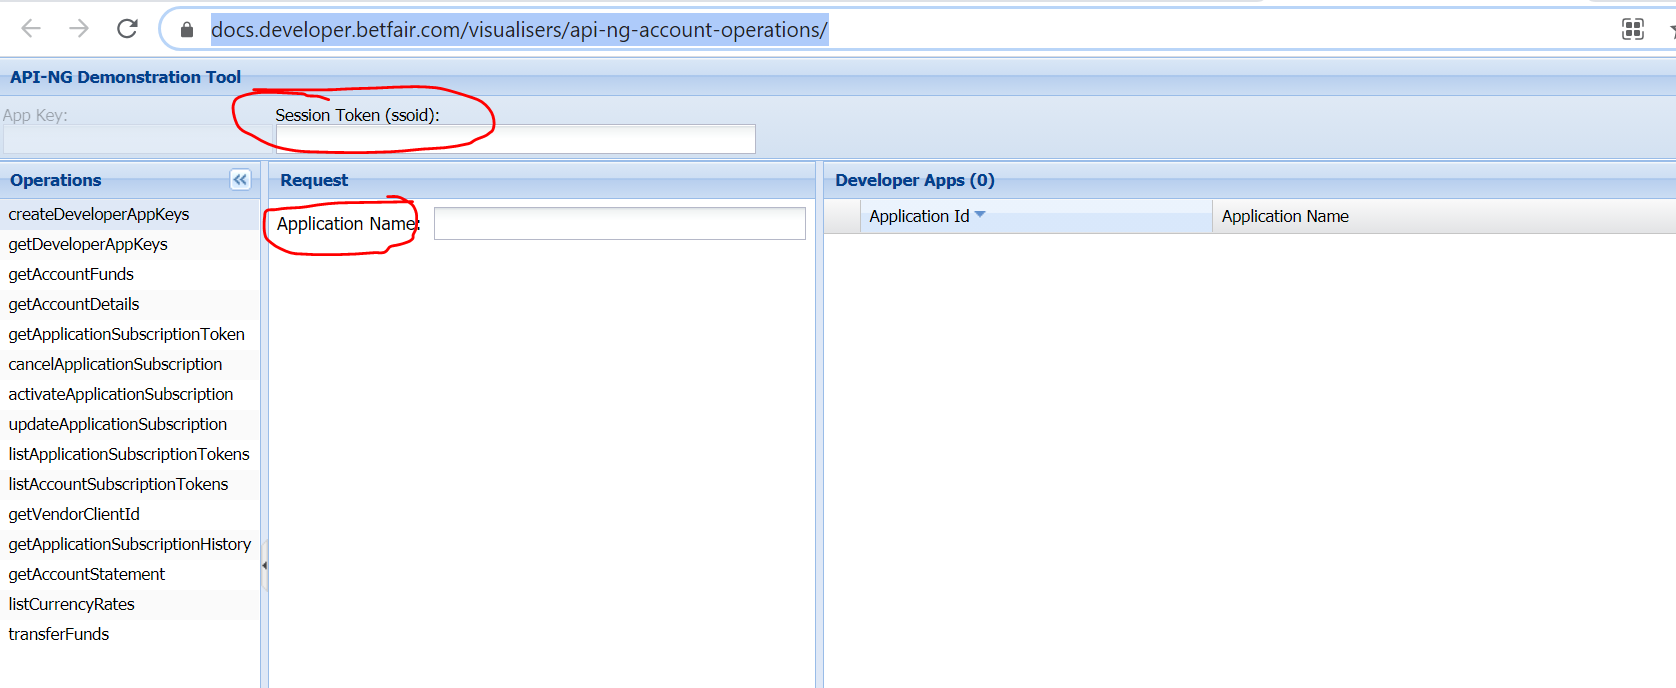The image size is (1676, 688).
Task: Reload the Betfair visualiser page
Action: point(127,29)
